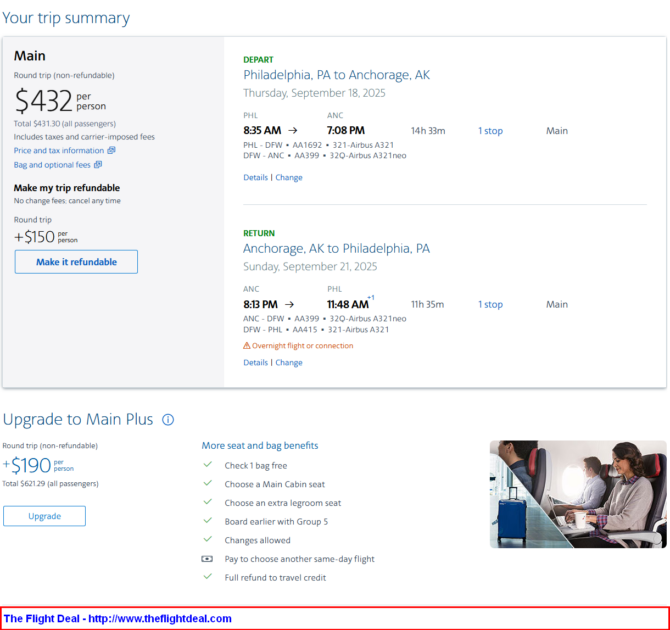Click the 'Your trip summary' heading
670x630 pixels.
66,18
